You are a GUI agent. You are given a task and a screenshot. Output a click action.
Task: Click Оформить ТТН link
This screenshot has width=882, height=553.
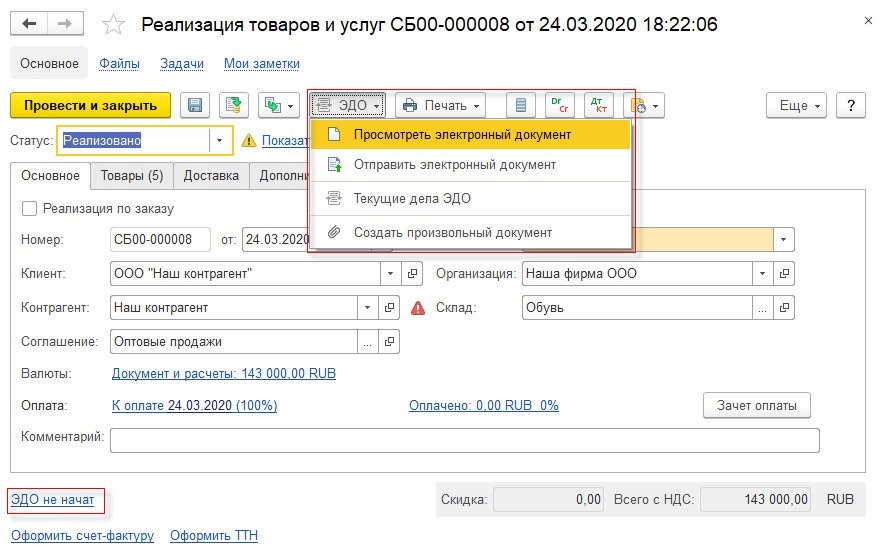214,536
